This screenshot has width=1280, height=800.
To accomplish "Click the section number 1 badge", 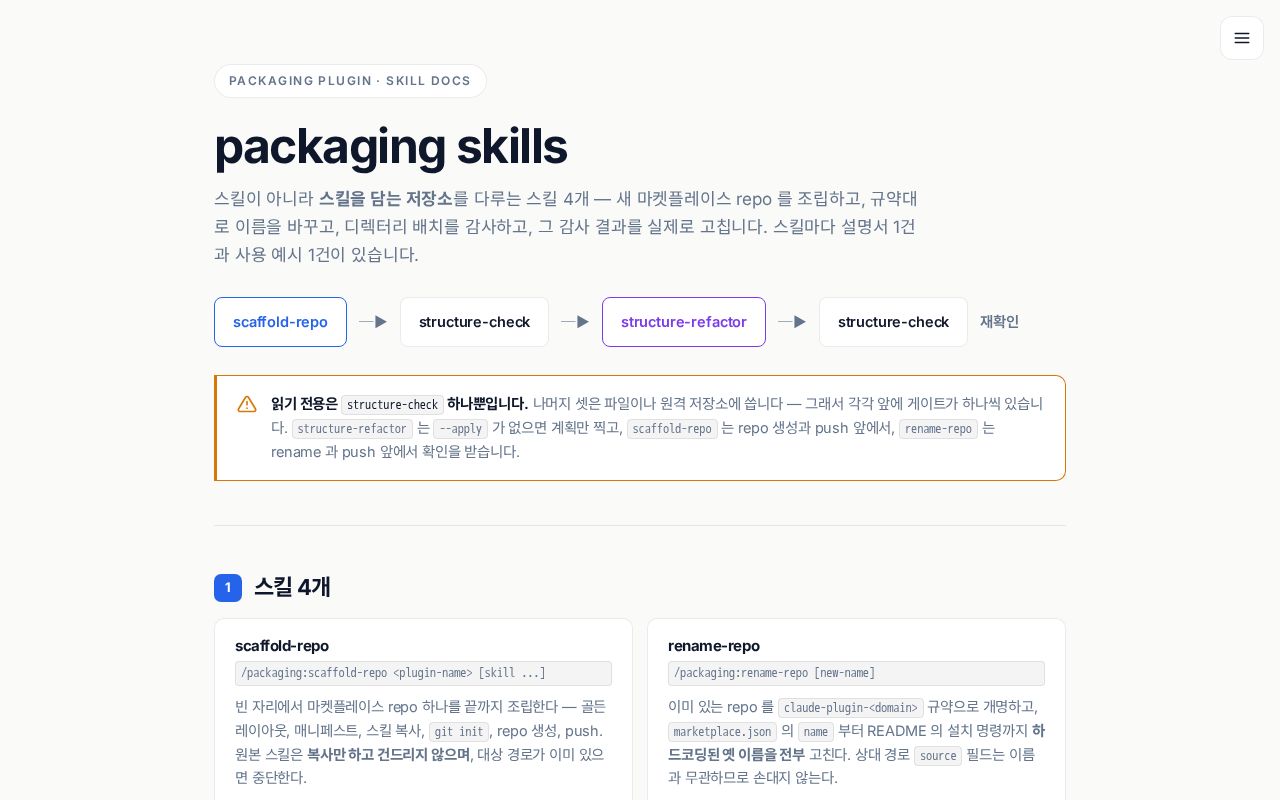I will click(228, 588).
